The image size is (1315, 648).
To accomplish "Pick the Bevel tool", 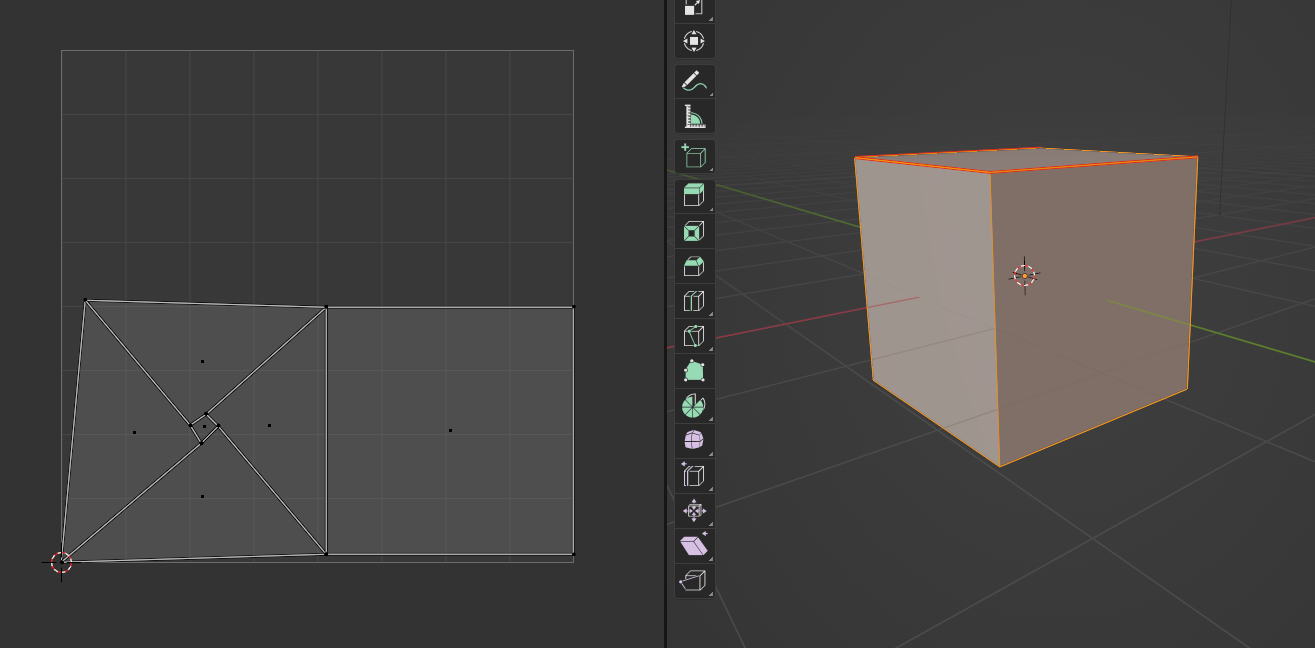I will [694, 267].
